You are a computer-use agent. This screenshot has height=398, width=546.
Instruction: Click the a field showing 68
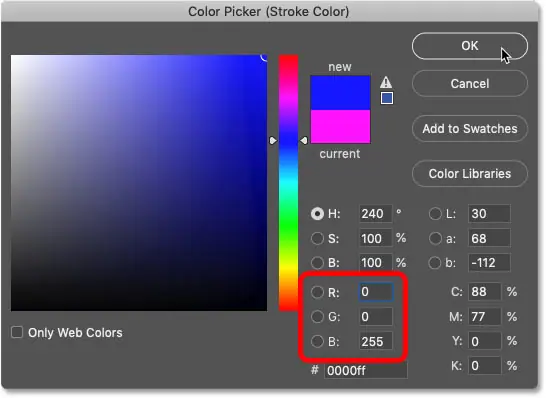point(489,239)
